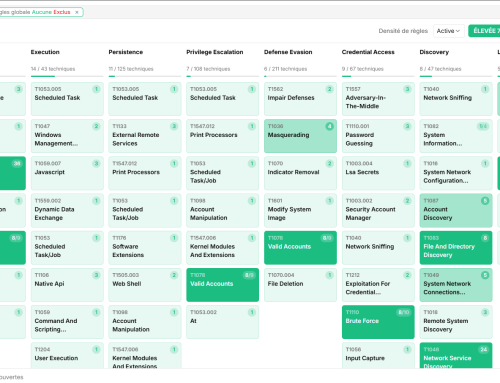Open the External Remote Services card
Image resolution: width=500 pixels, height=383 pixels.
[145, 136]
